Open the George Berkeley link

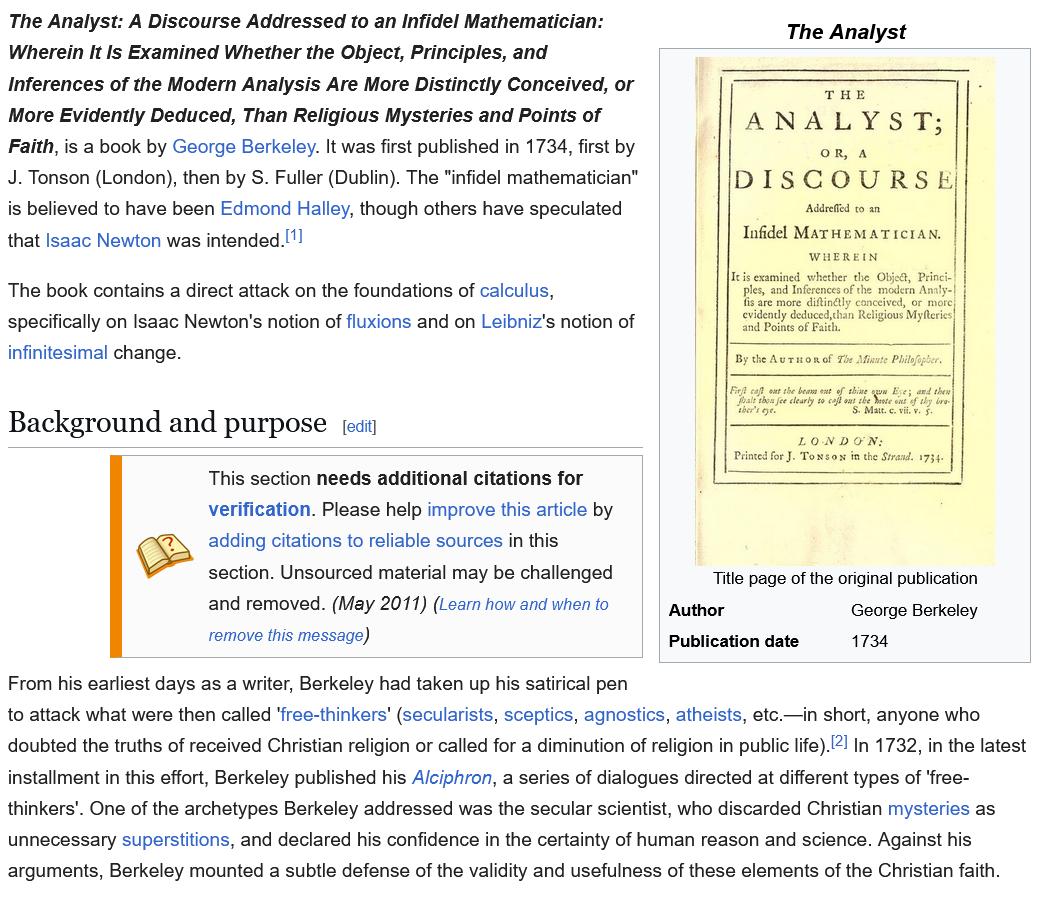coord(243,147)
